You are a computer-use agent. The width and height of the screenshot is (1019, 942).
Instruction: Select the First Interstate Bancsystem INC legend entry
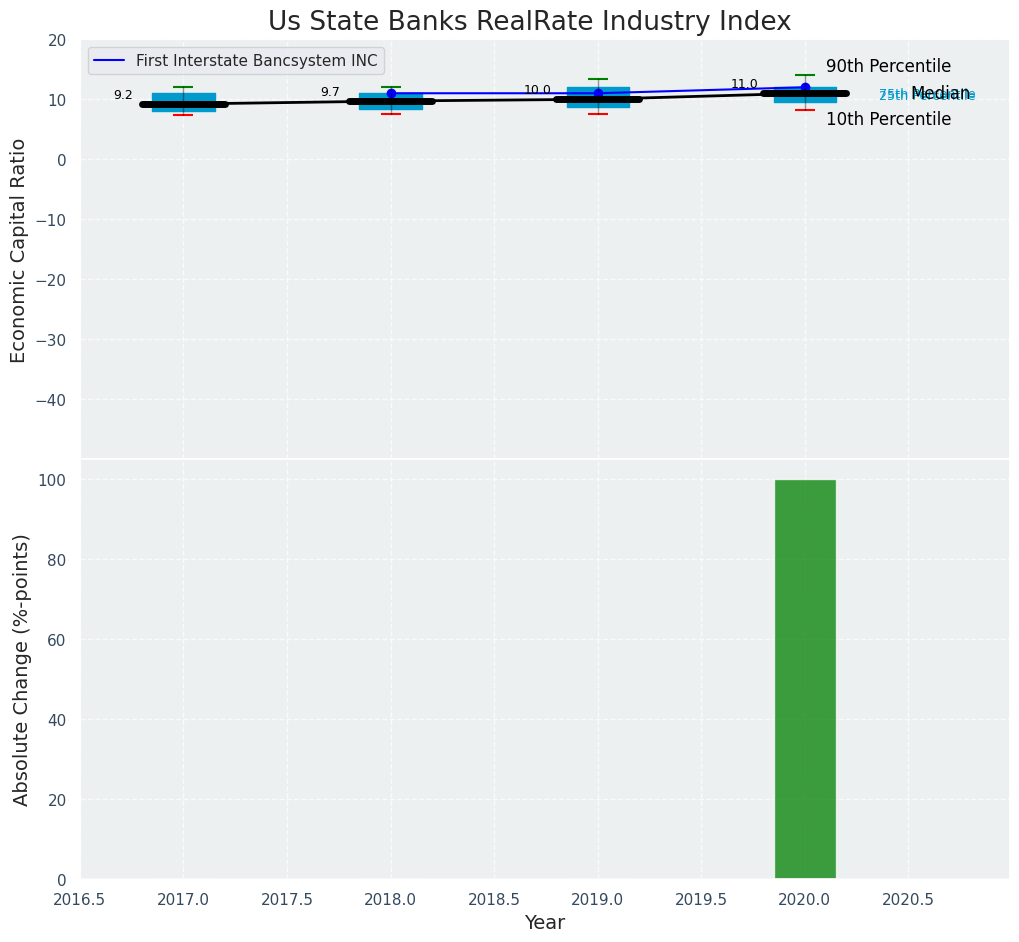pyautogui.click(x=256, y=61)
